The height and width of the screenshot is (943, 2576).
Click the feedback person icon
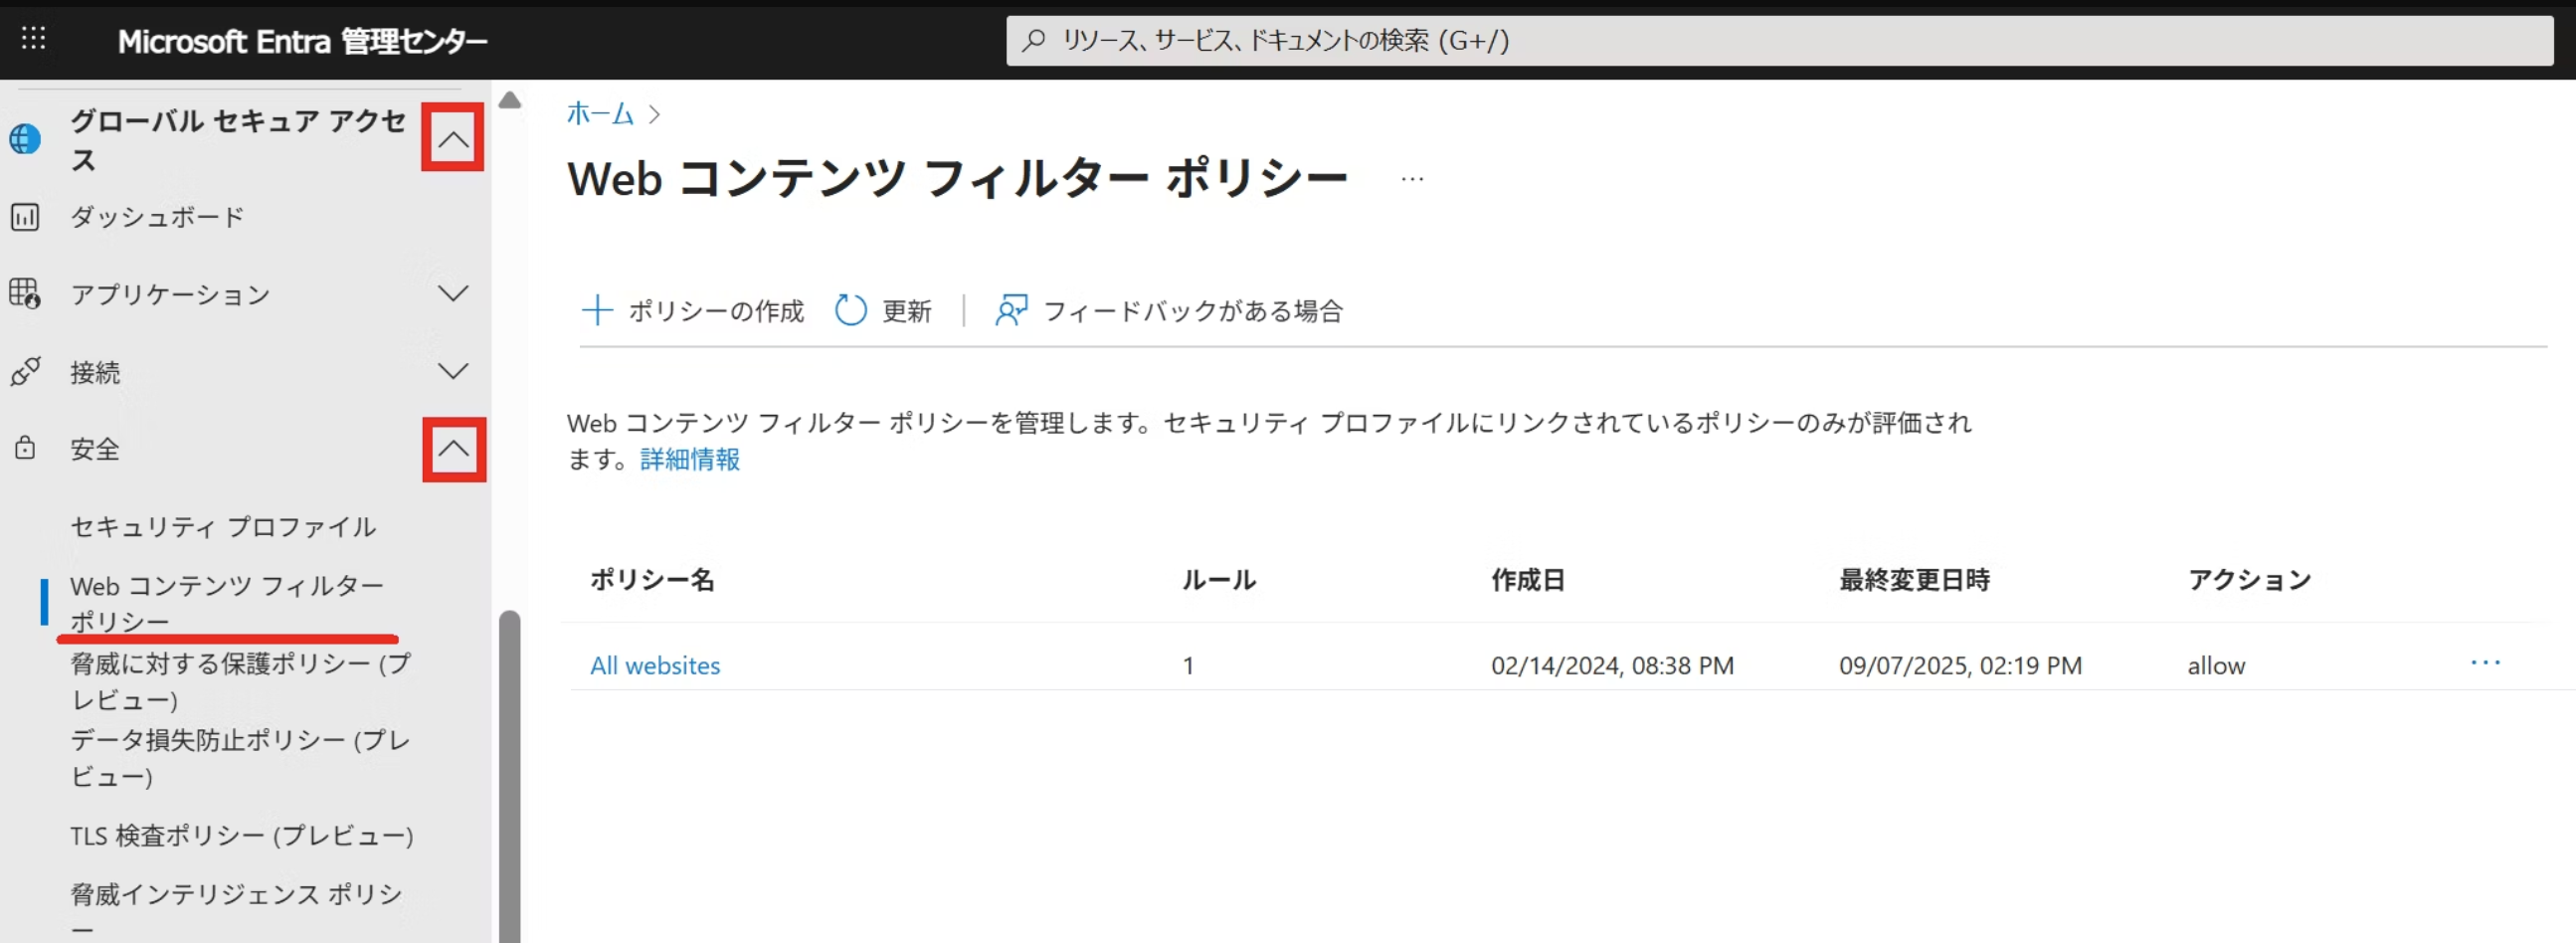click(x=1011, y=310)
